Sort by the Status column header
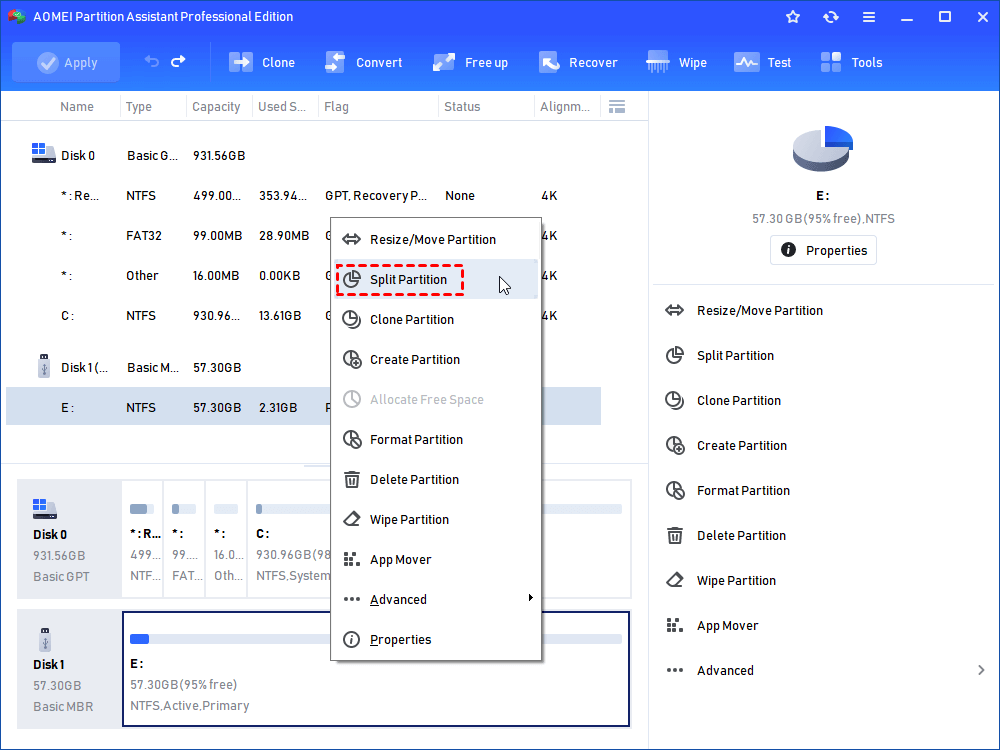Screen dimensions: 1000x750 [462, 107]
